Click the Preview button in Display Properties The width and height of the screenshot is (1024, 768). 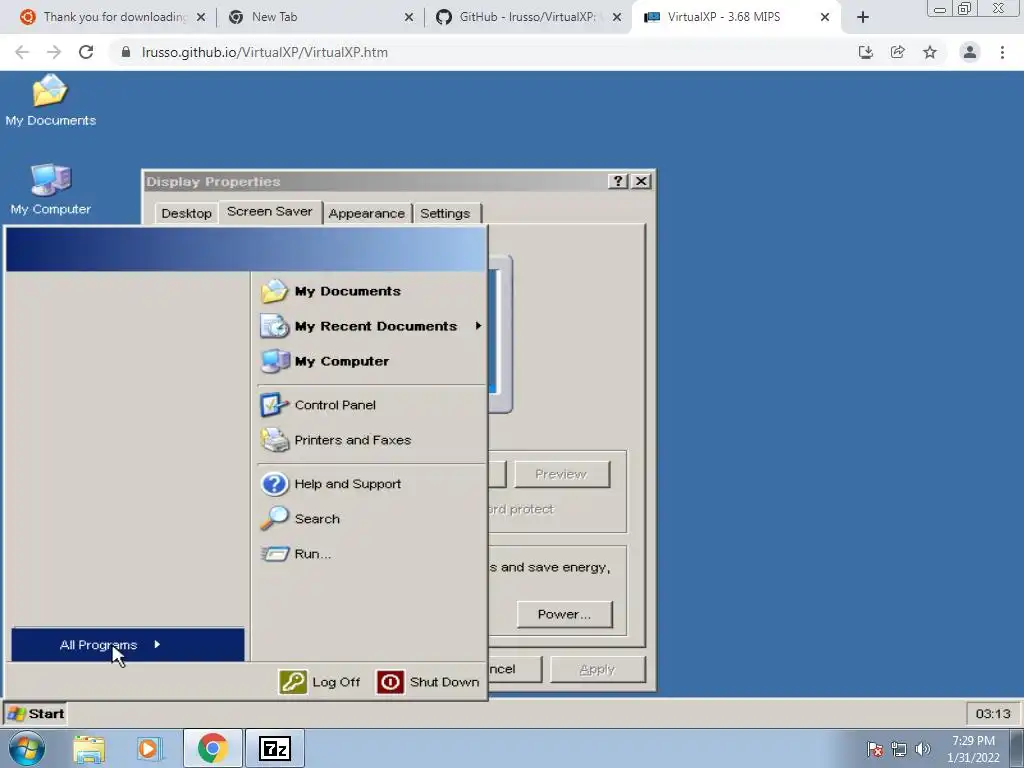tap(562, 474)
